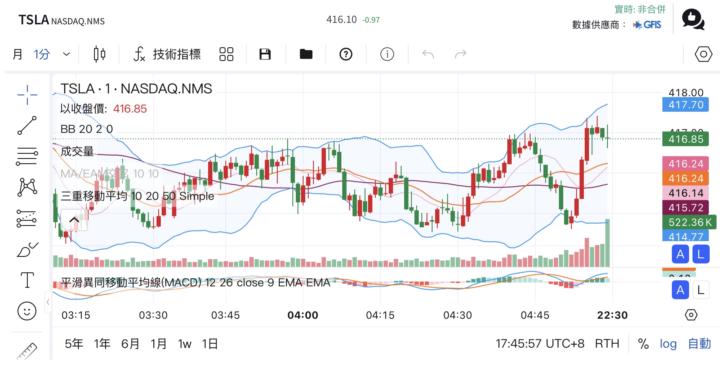Click the 417.70 blue price label
The image size is (720, 378).
pos(686,105)
